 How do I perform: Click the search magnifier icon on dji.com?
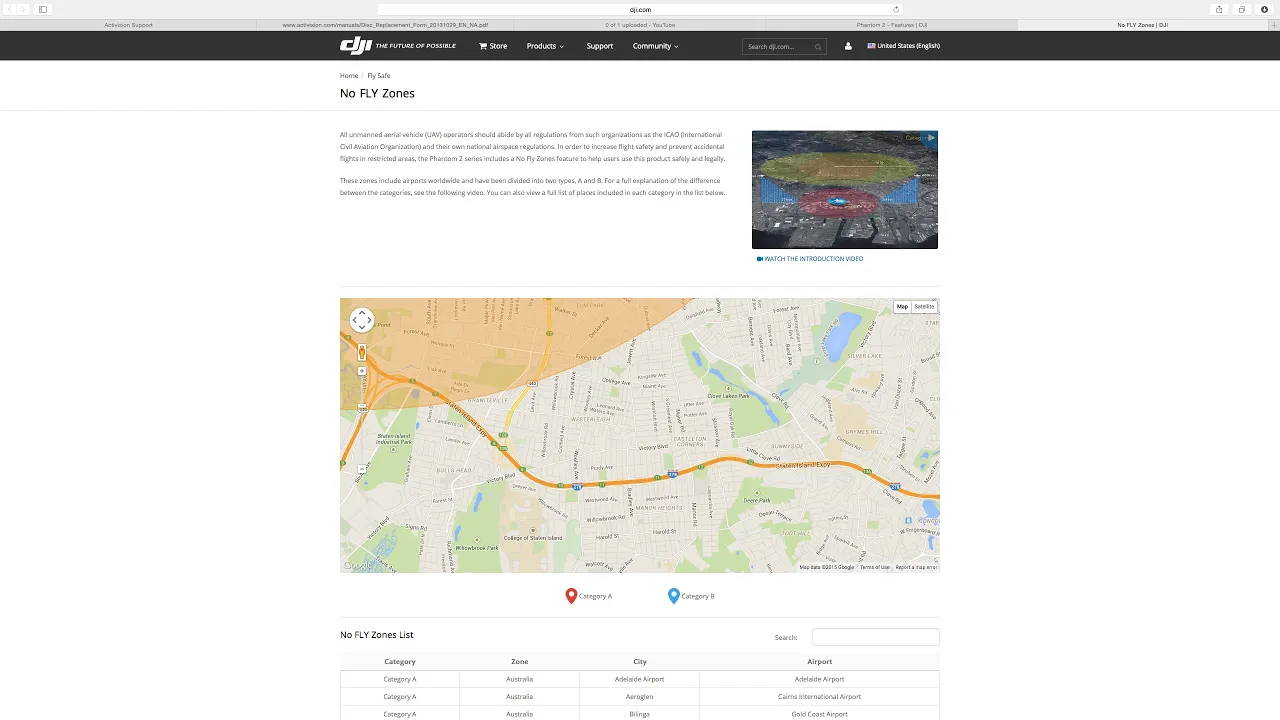pyautogui.click(x=818, y=47)
